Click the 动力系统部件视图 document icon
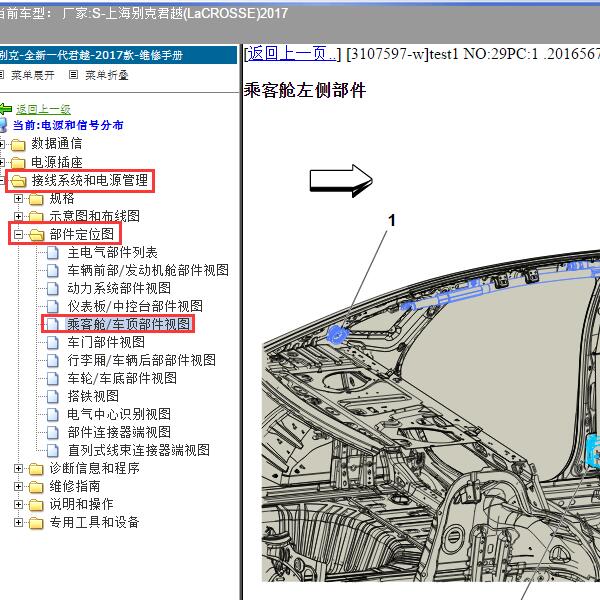 (x=52, y=289)
